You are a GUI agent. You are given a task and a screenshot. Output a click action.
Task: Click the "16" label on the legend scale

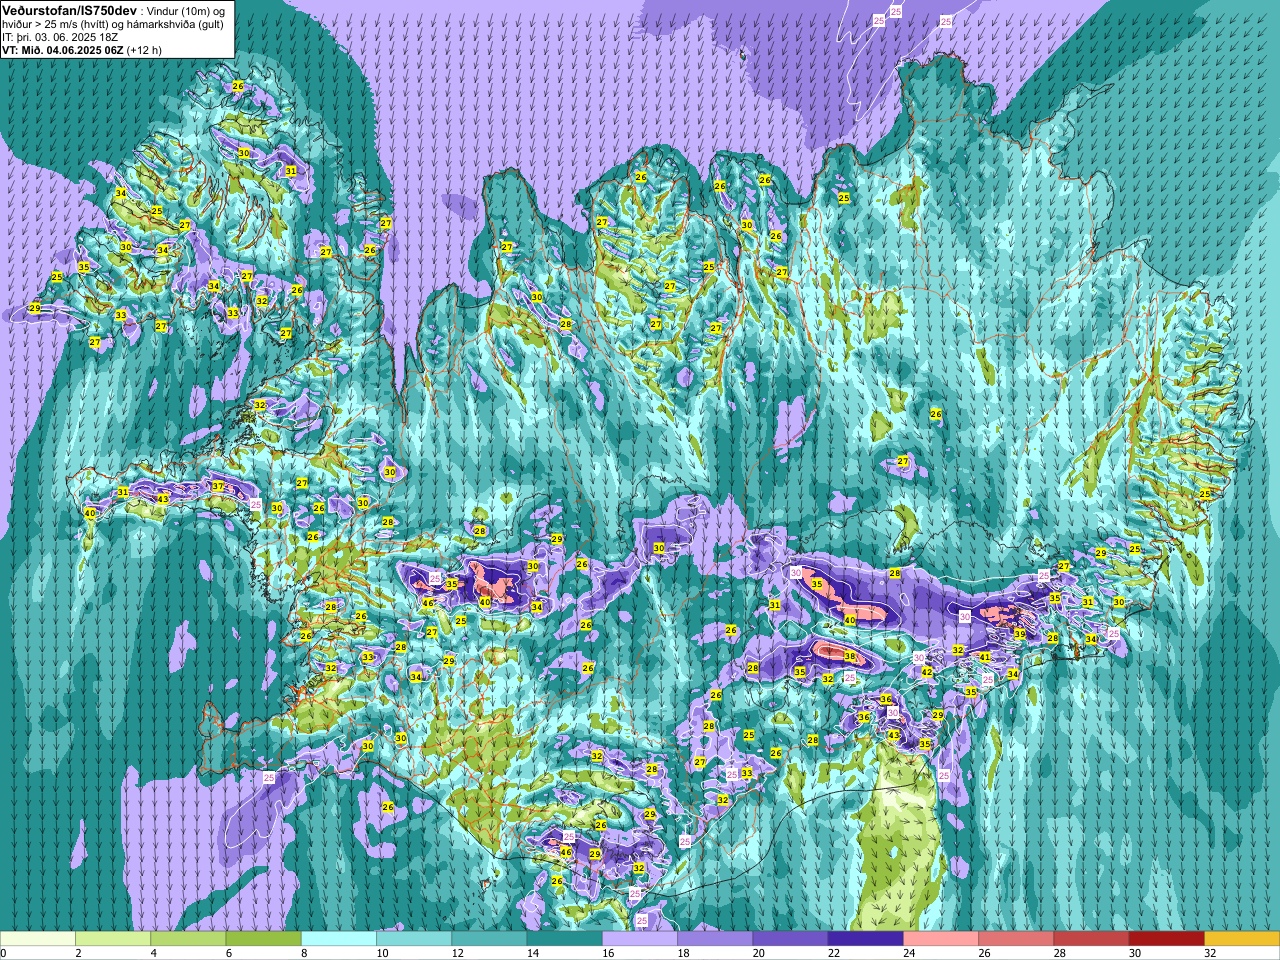(x=608, y=954)
